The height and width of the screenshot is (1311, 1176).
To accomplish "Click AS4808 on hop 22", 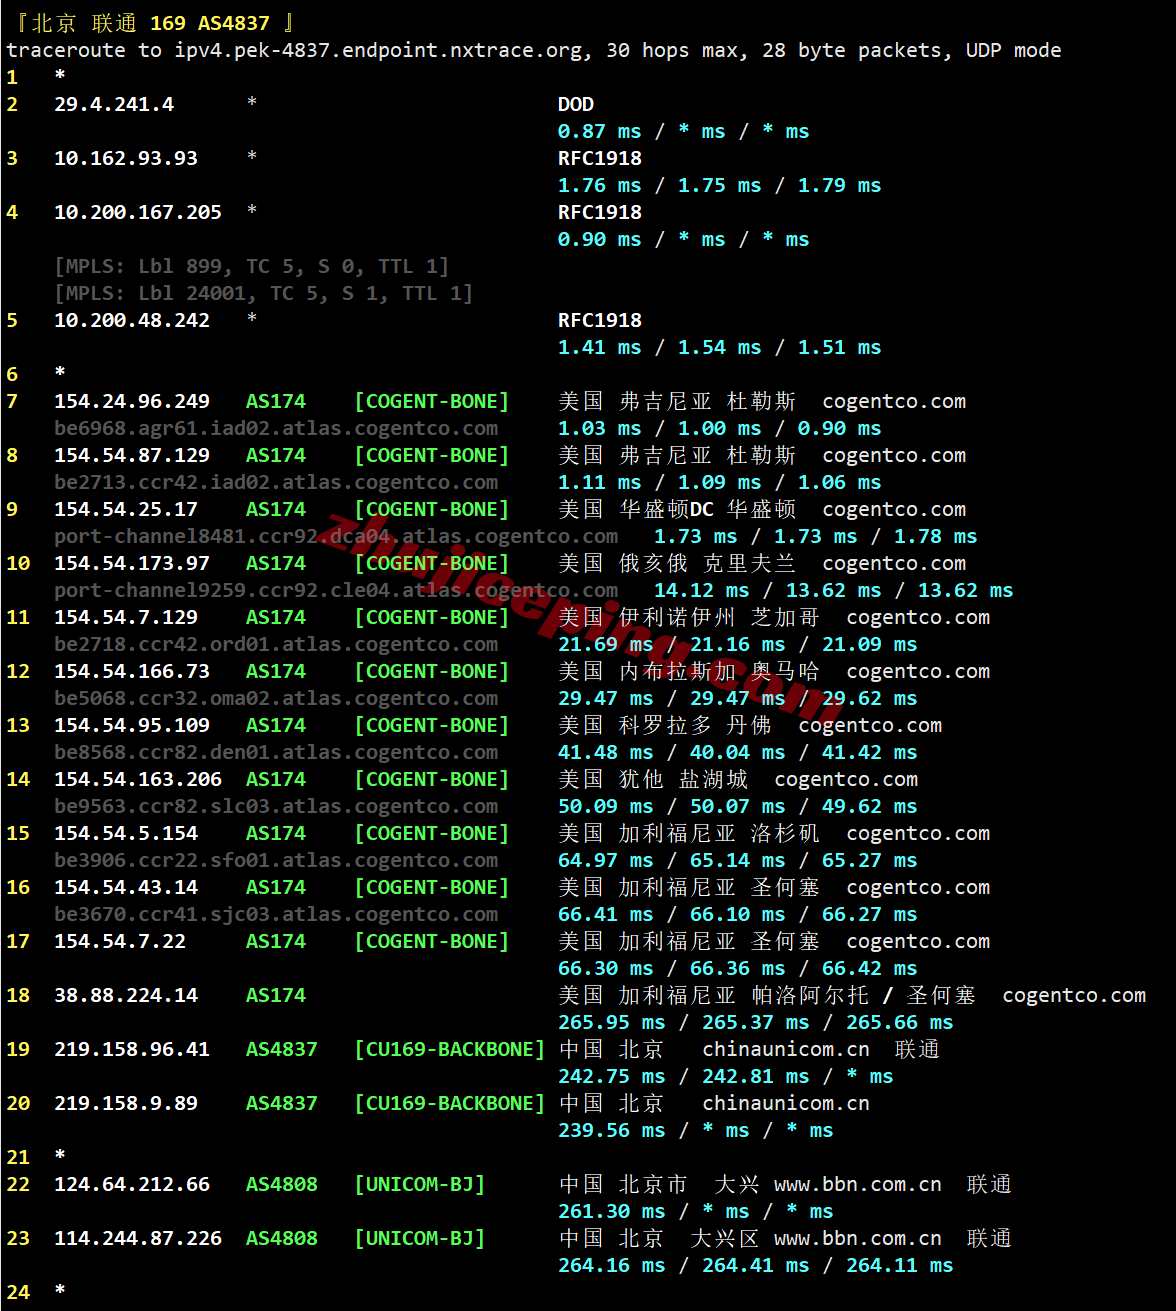I will coord(282,1184).
